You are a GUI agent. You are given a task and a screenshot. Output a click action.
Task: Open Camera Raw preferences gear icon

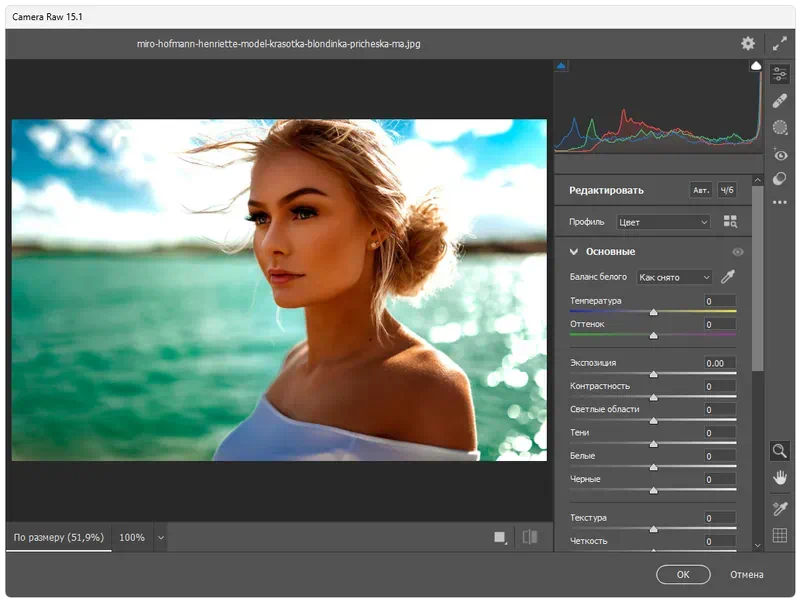click(747, 43)
